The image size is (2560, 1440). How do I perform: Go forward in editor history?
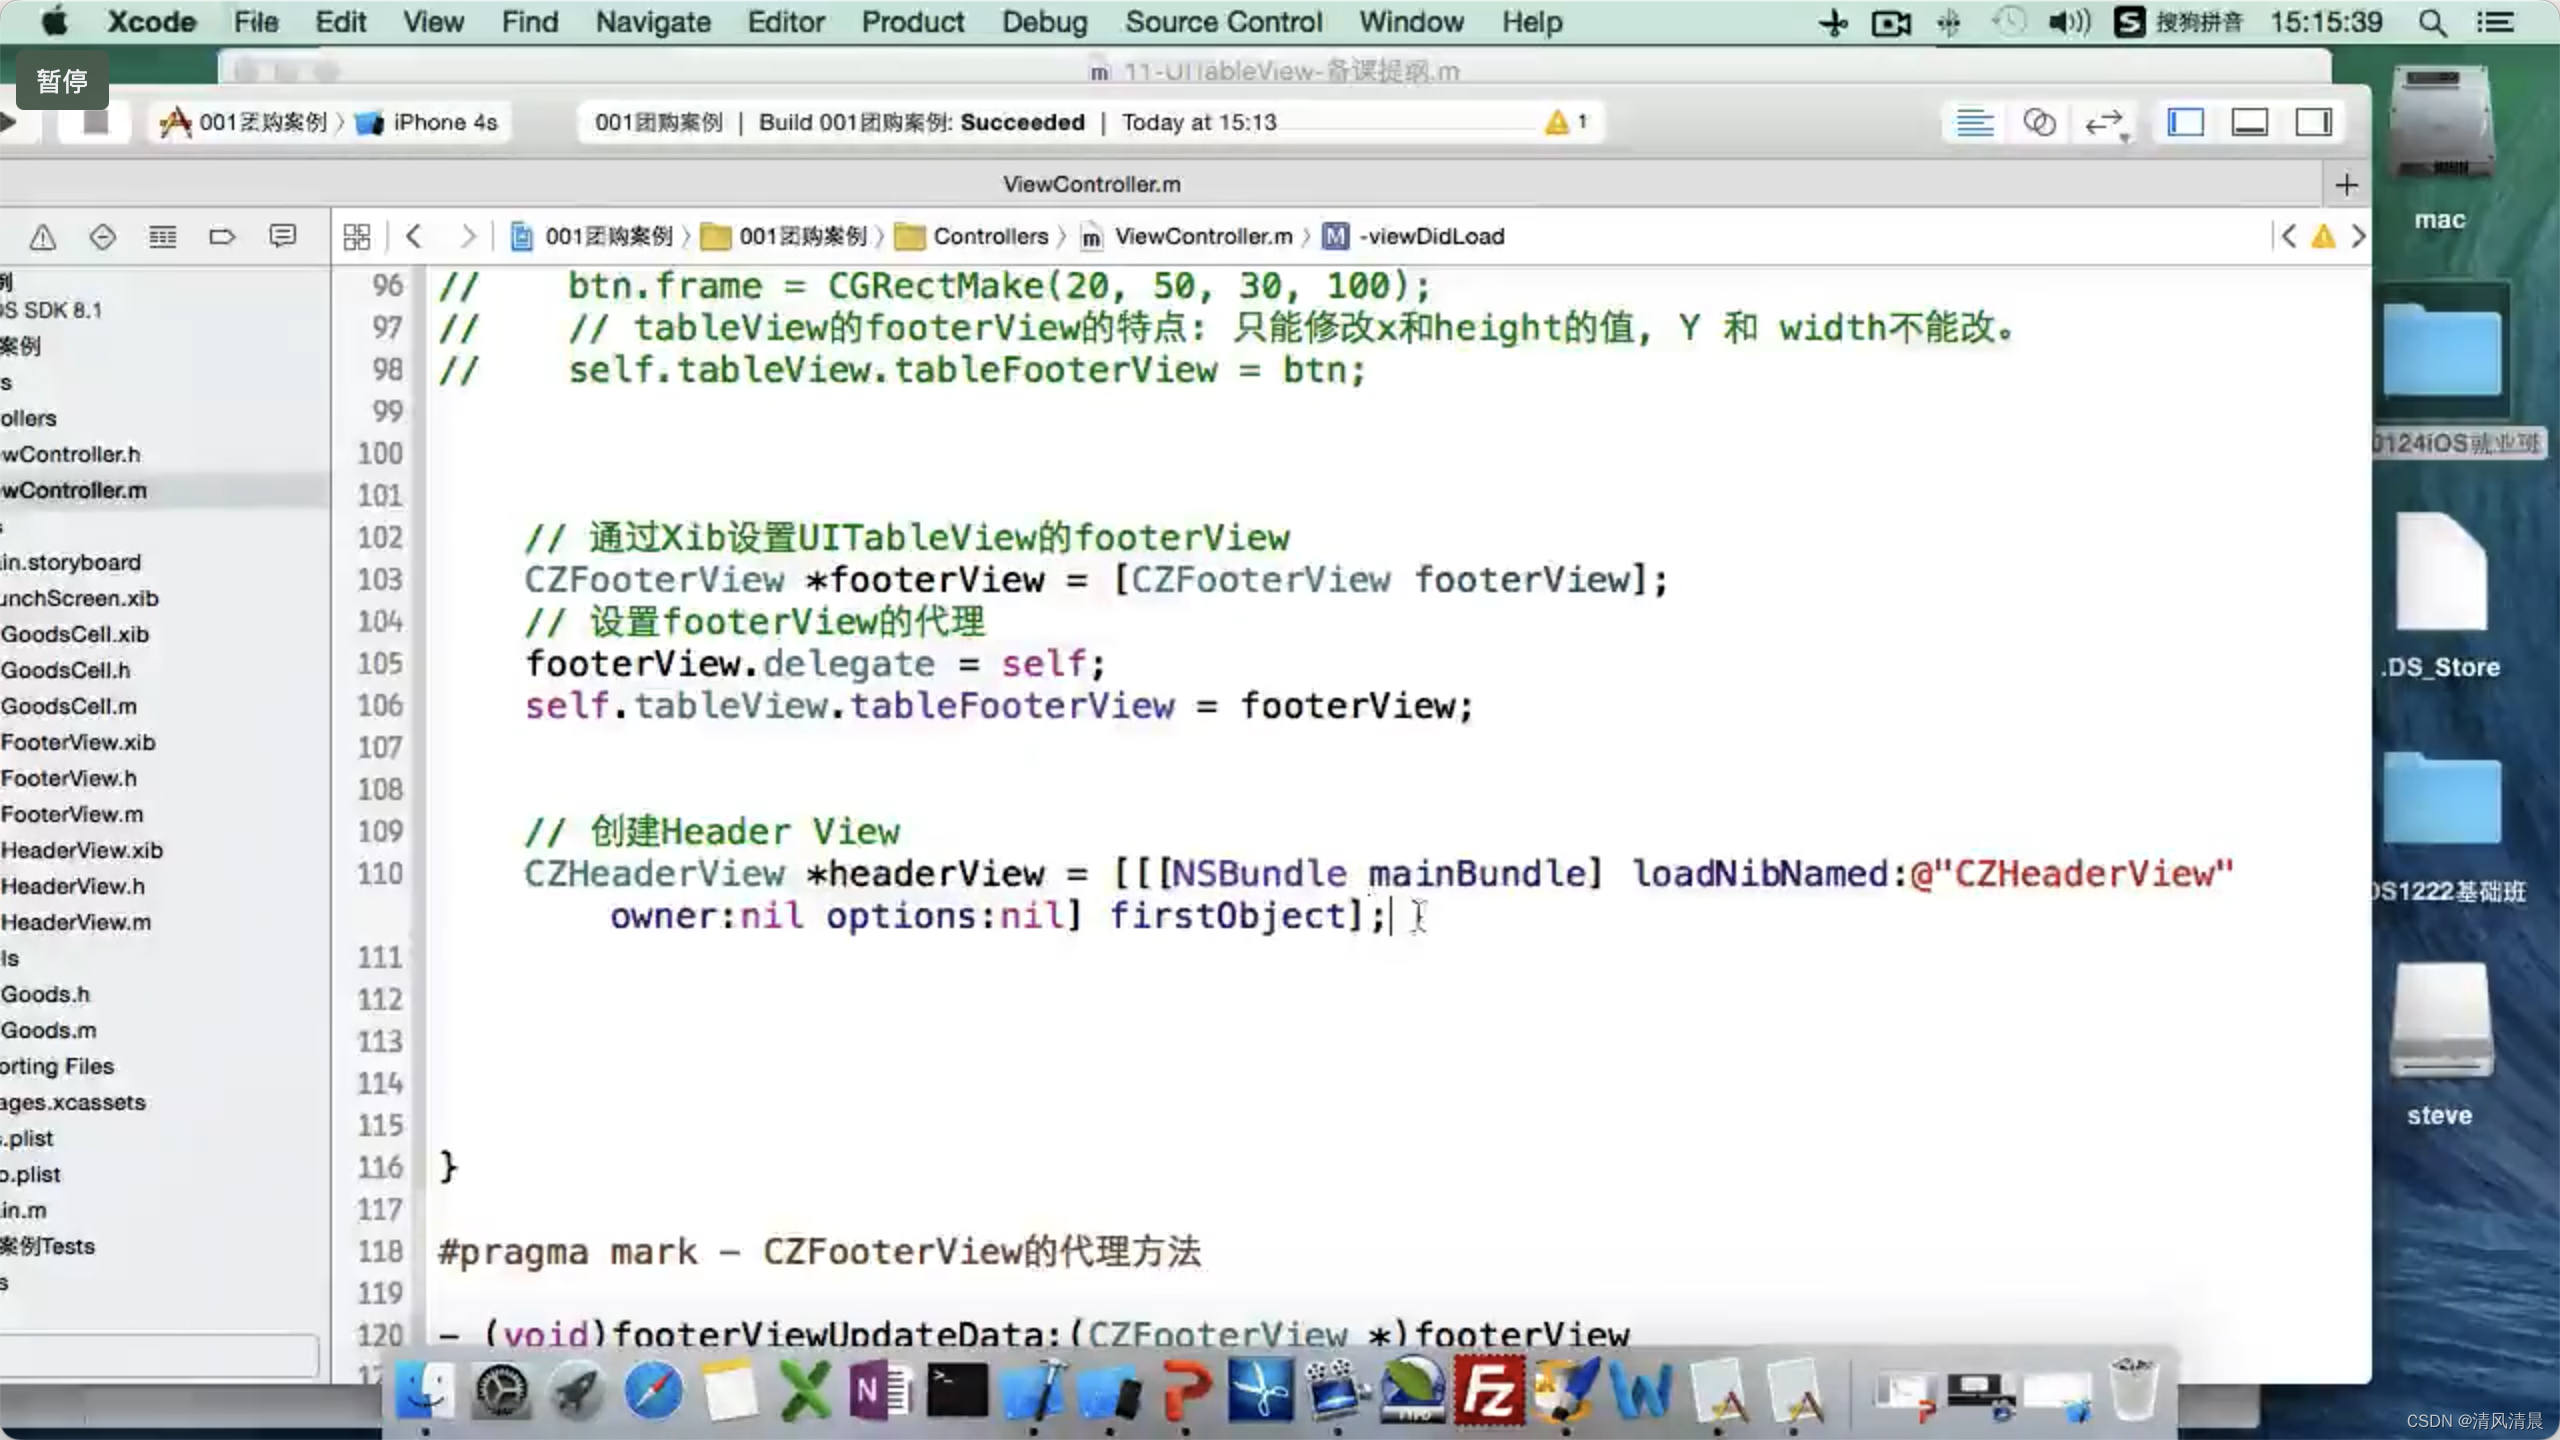click(467, 237)
